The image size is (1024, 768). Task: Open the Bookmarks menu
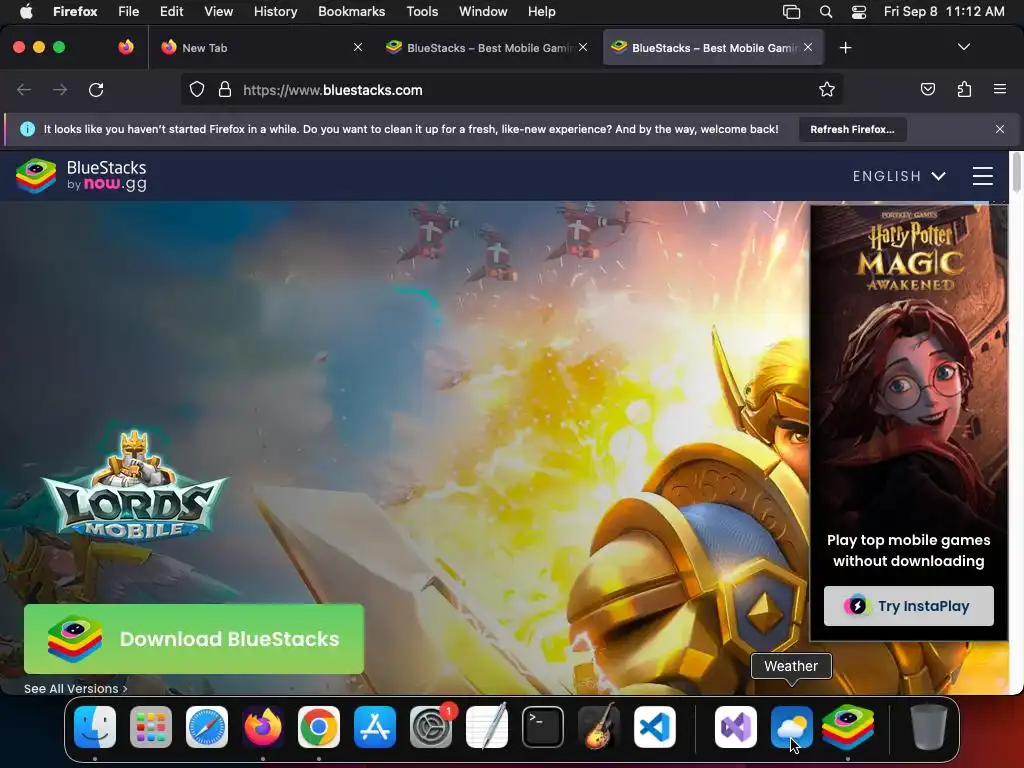click(x=351, y=11)
